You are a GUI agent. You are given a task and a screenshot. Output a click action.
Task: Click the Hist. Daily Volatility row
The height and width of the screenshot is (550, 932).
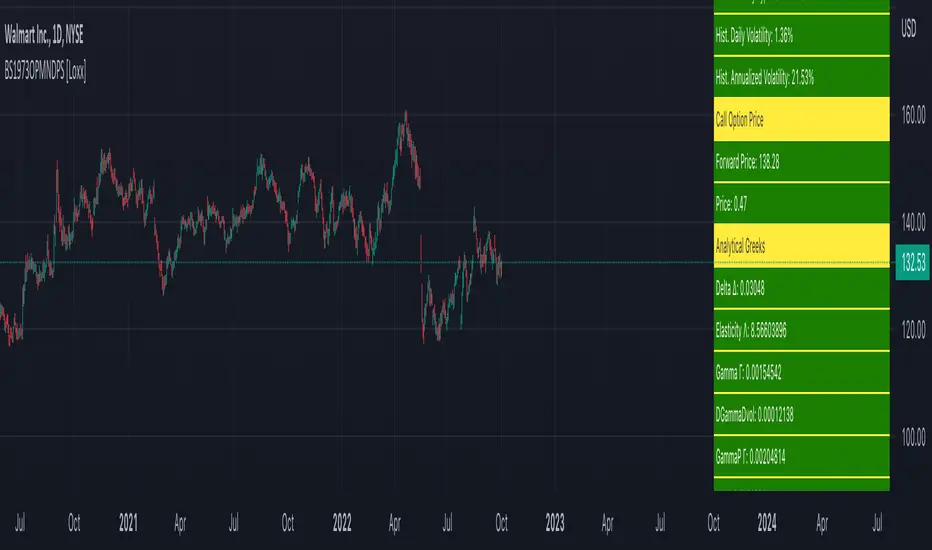pos(800,35)
